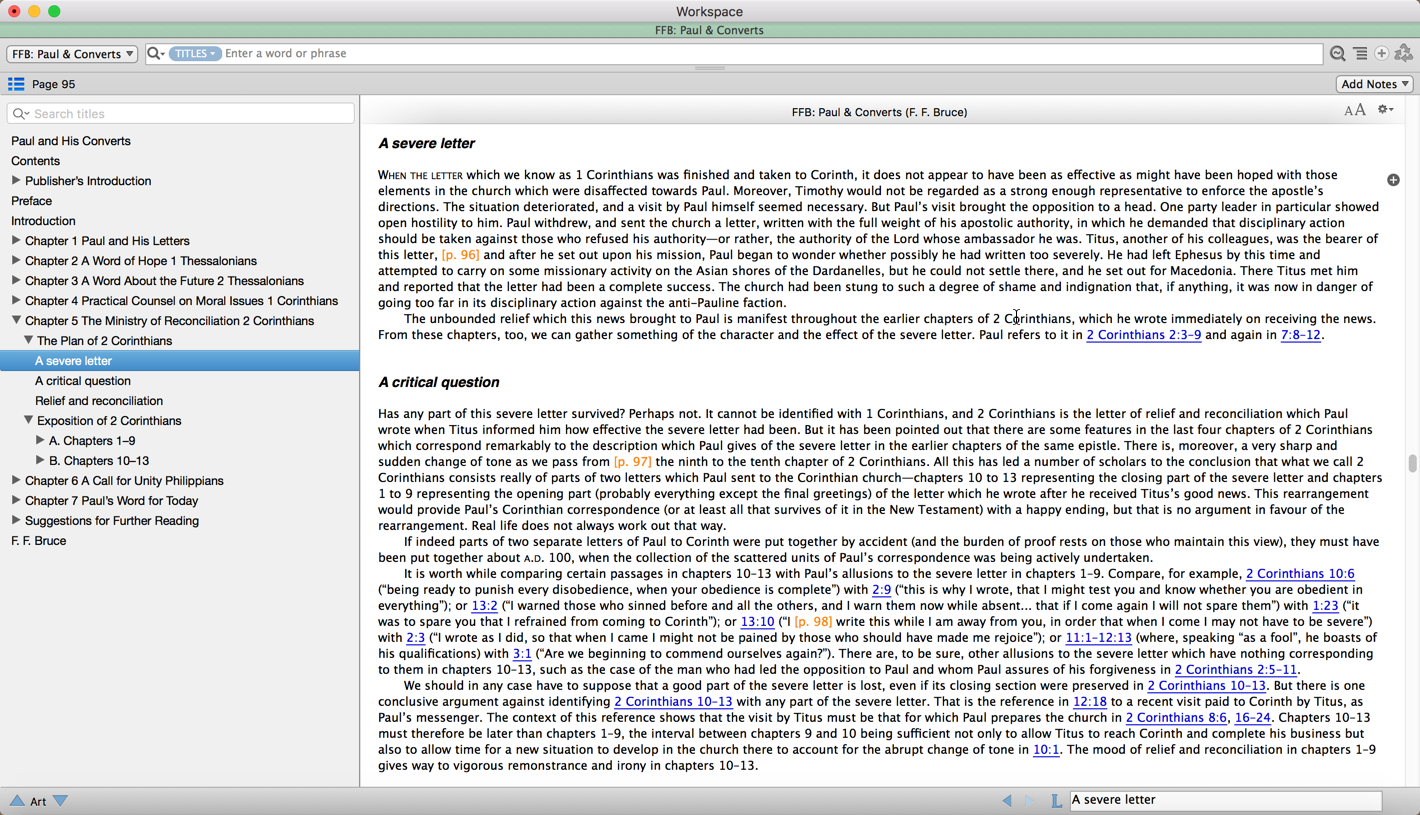Click the A critical question heading in text
Image resolution: width=1420 pixels, height=815 pixels.
[439, 383]
